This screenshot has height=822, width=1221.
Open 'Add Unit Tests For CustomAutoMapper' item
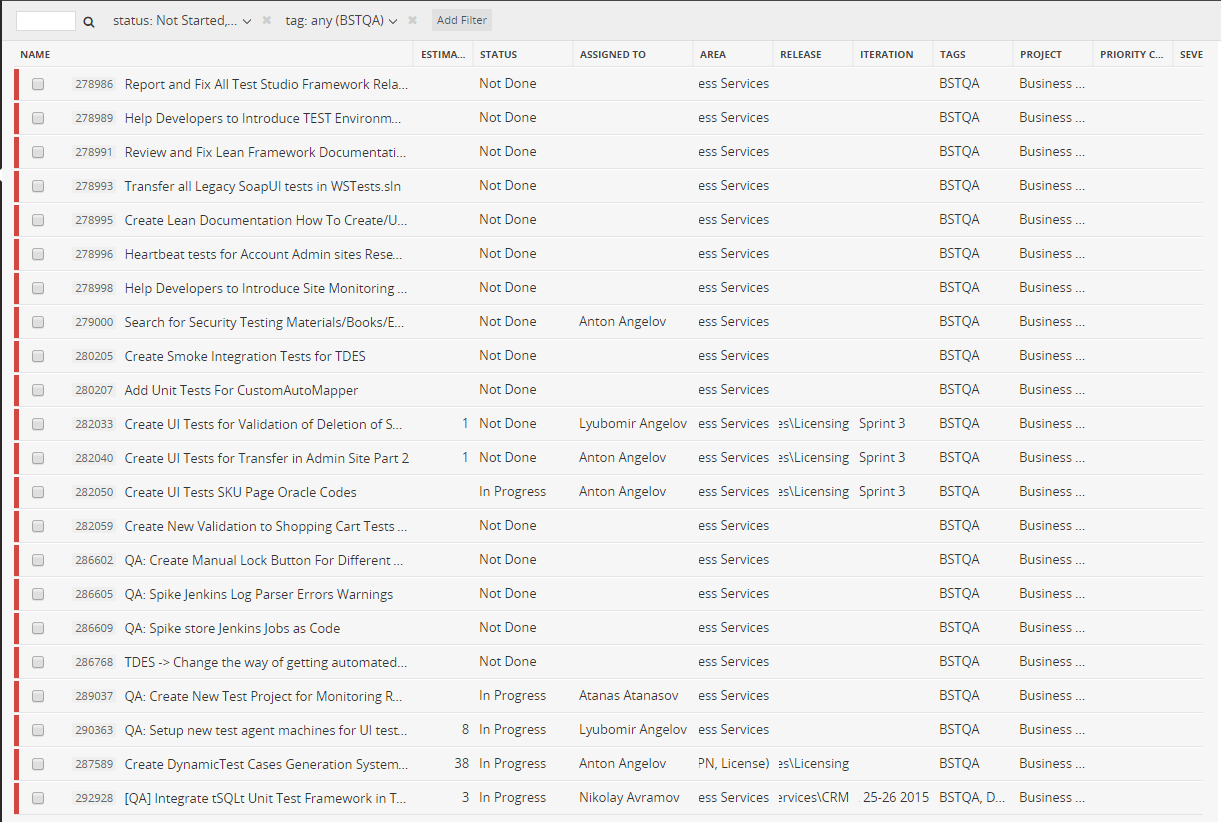pyautogui.click(x=241, y=391)
